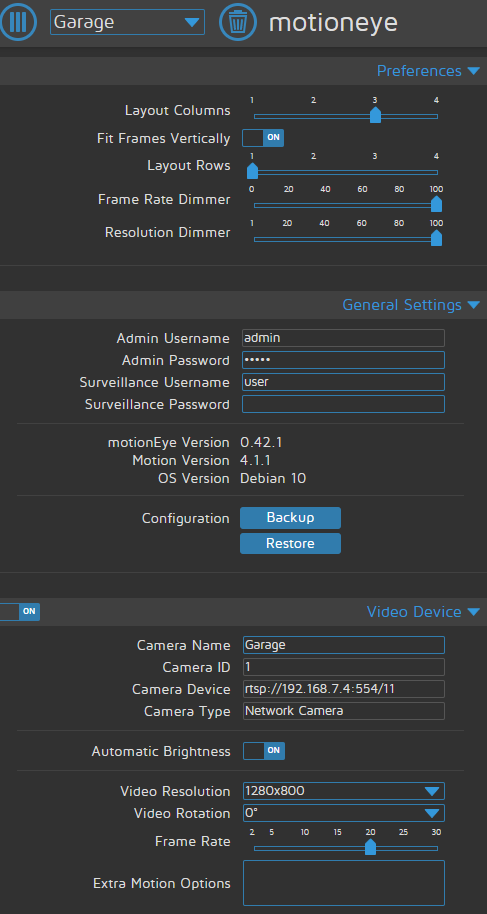Click the Resolution Dimmer slider handle

[x=436, y=238]
